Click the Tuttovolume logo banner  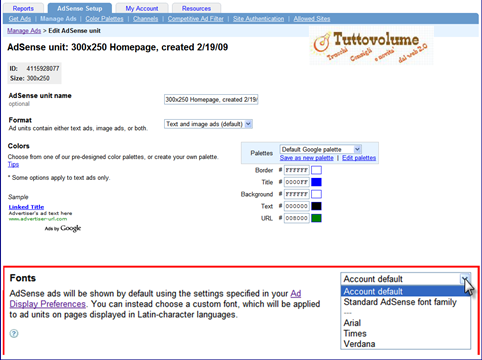[x=371, y=46]
